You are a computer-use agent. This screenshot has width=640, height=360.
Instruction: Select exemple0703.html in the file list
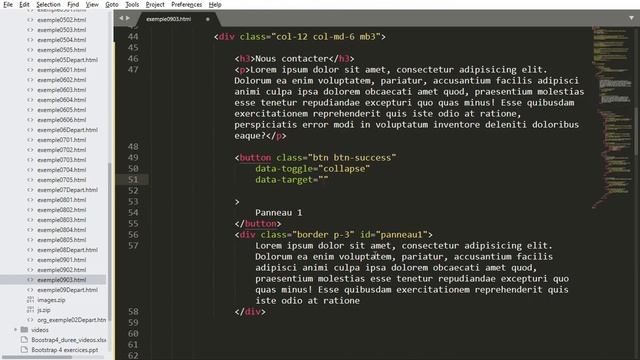point(62,160)
